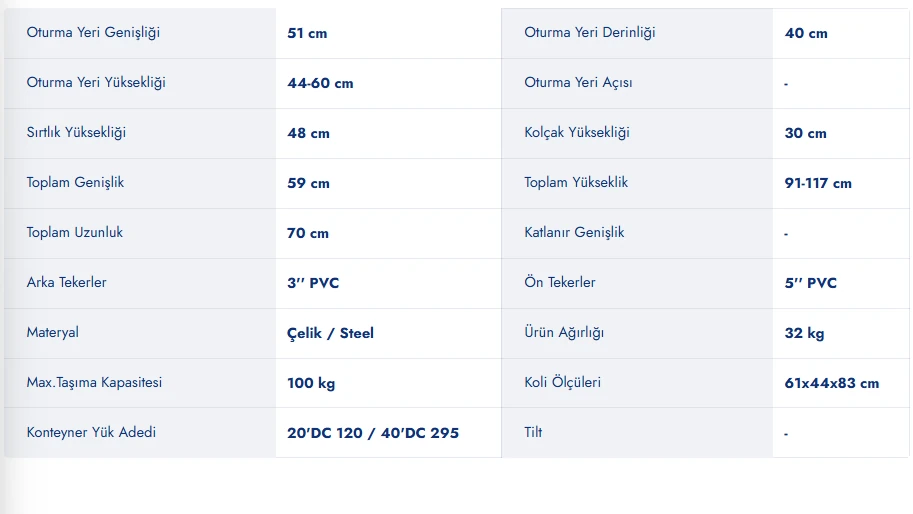The width and height of the screenshot is (913, 514).
Task: Click the '91-117 cm' total height value
Action: coord(818,183)
